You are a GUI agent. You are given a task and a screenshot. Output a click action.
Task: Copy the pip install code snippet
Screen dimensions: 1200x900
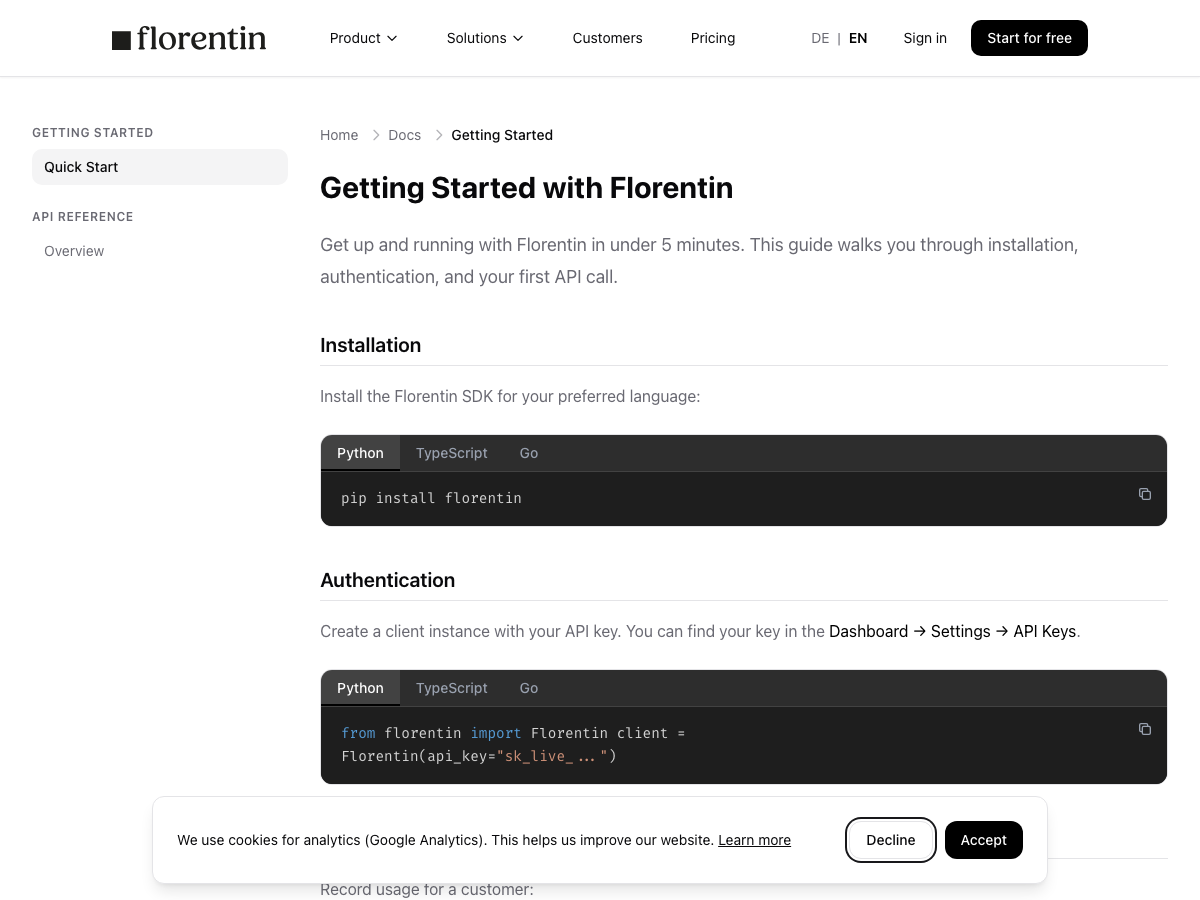pyautogui.click(x=1144, y=494)
